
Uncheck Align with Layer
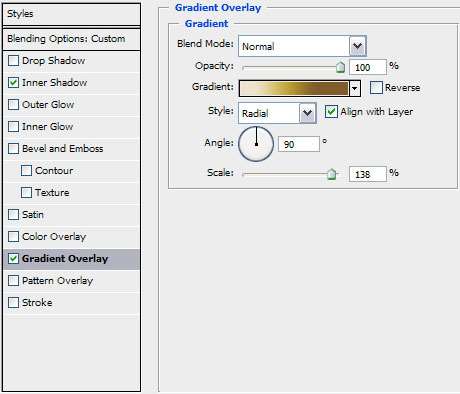pos(331,112)
